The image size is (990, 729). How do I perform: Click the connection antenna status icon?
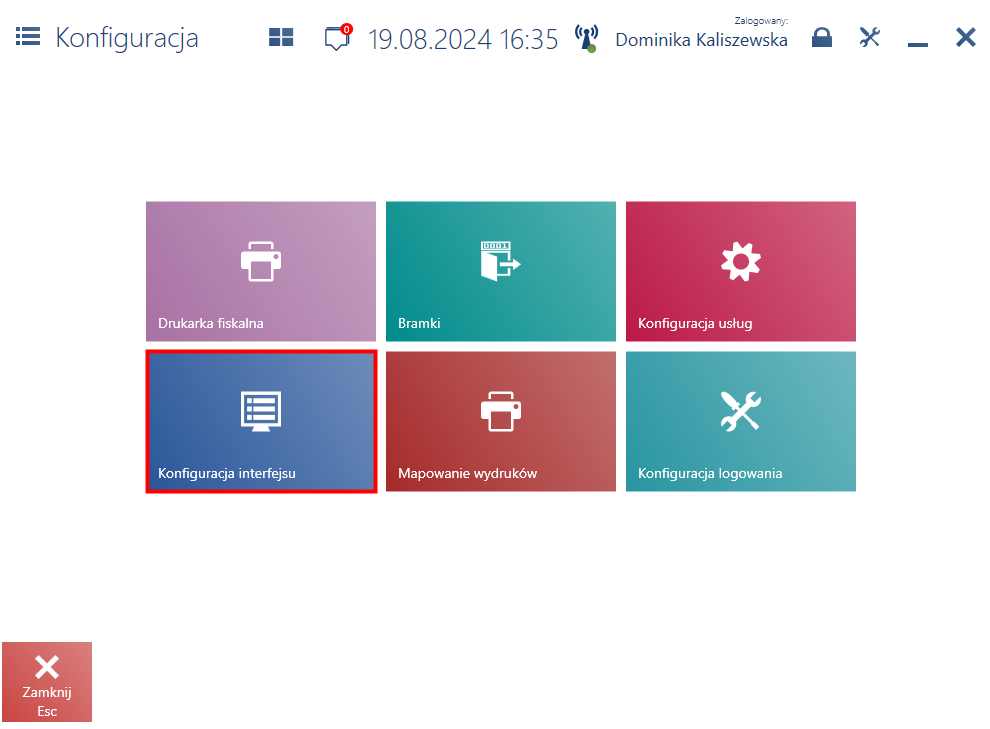tap(587, 39)
